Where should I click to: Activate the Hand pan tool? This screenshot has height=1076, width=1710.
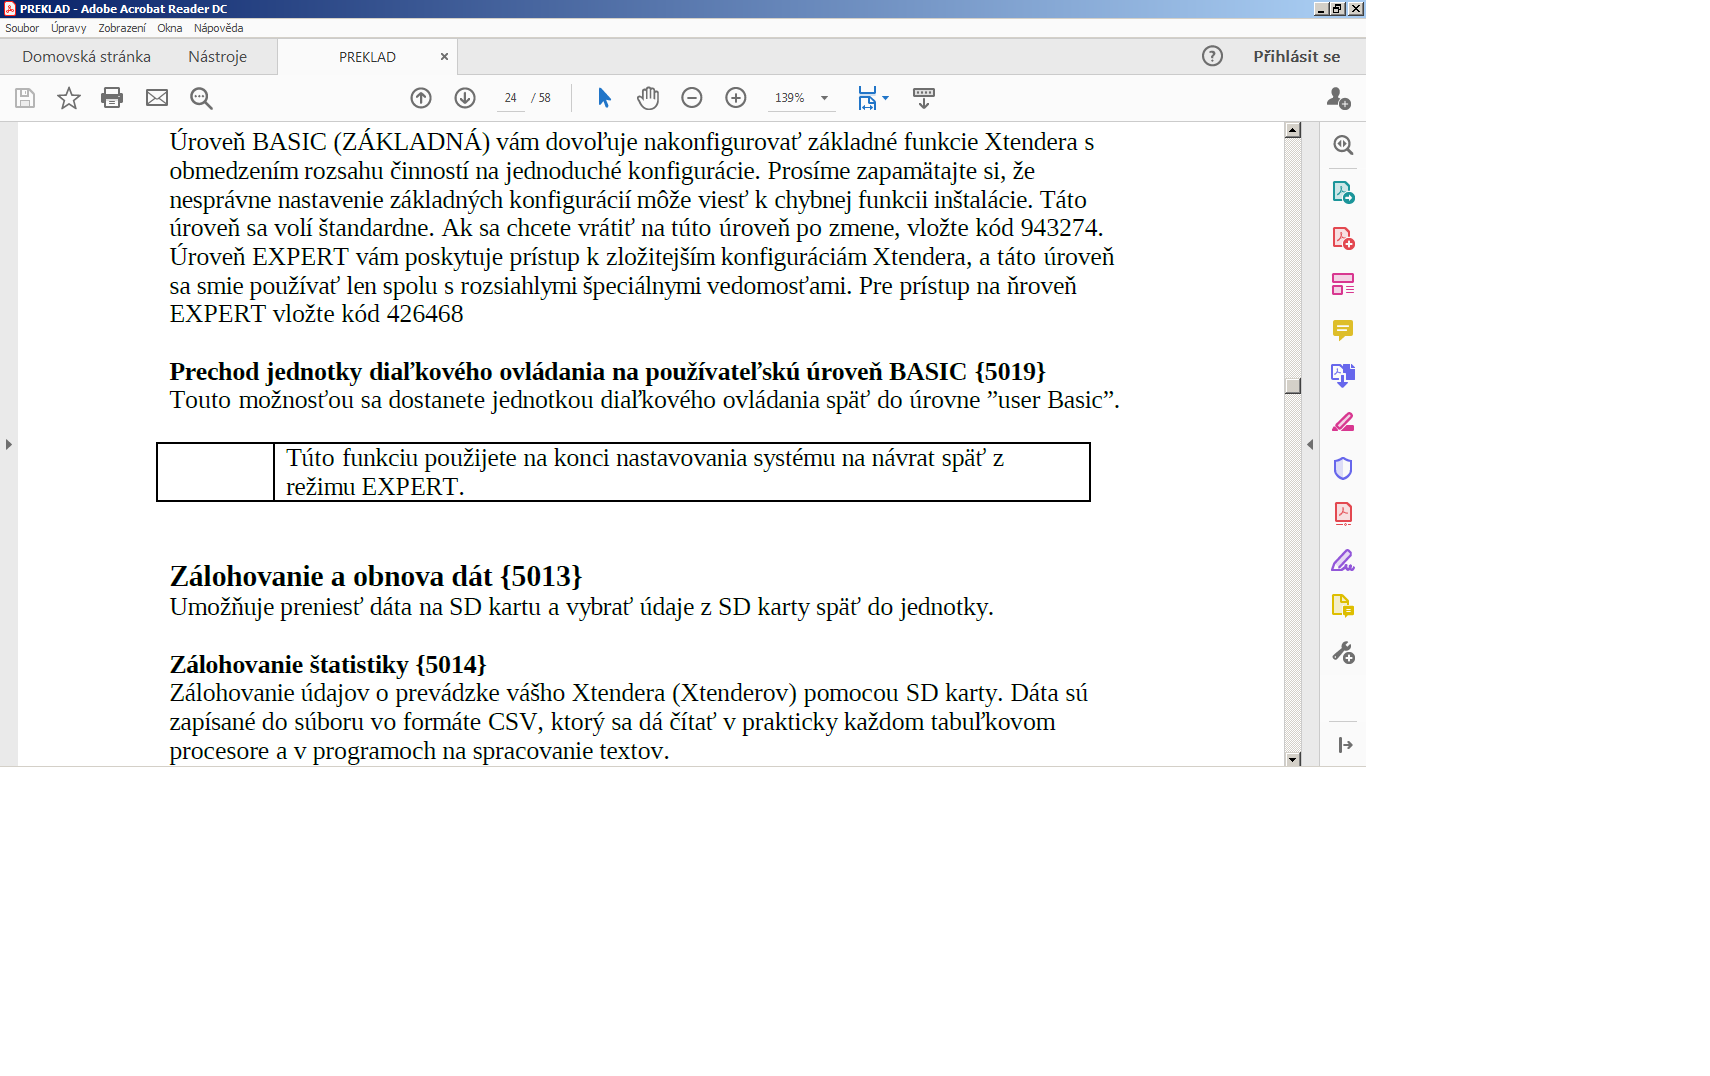(x=648, y=98)
